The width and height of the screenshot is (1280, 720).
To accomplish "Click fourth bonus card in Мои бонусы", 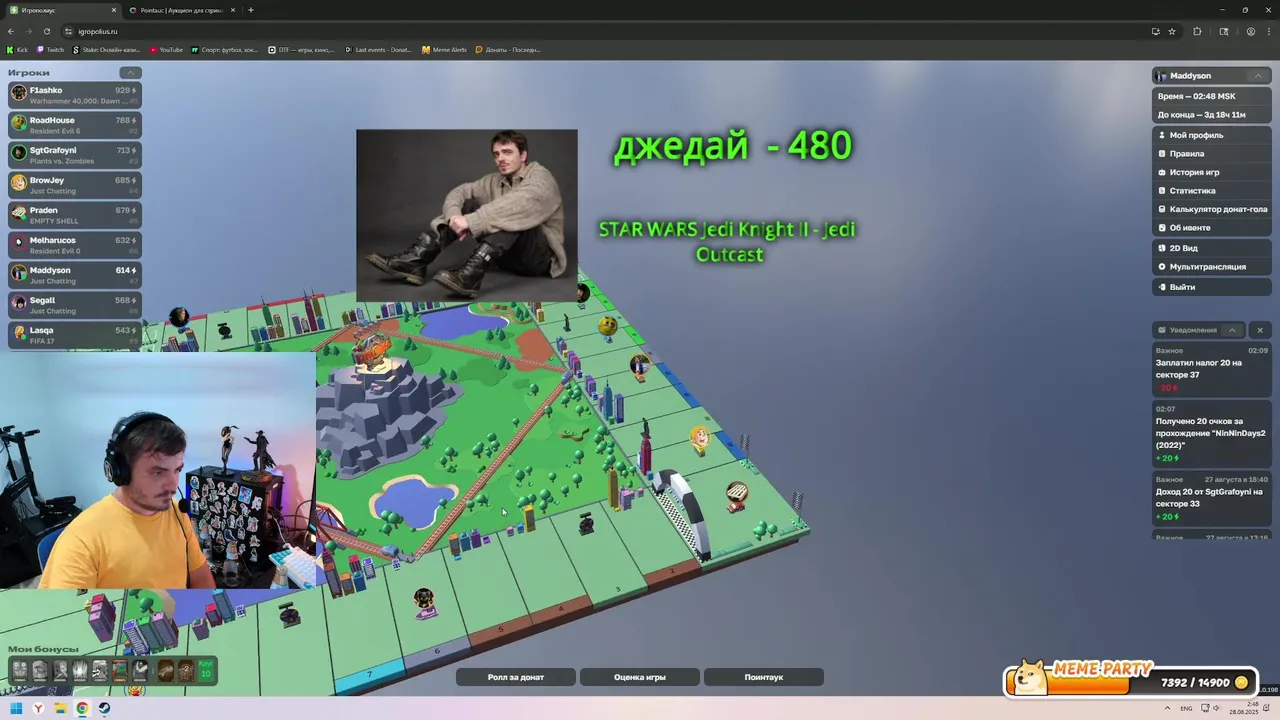I will 80,670.
